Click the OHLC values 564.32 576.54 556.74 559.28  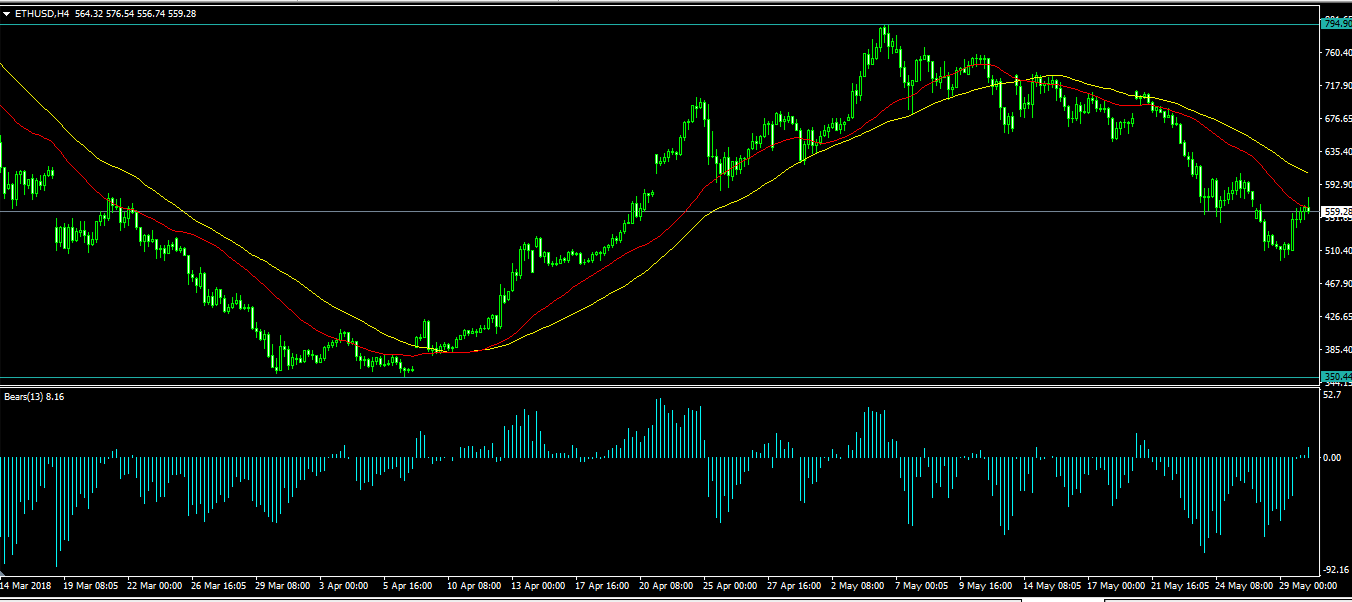point(135,13)
